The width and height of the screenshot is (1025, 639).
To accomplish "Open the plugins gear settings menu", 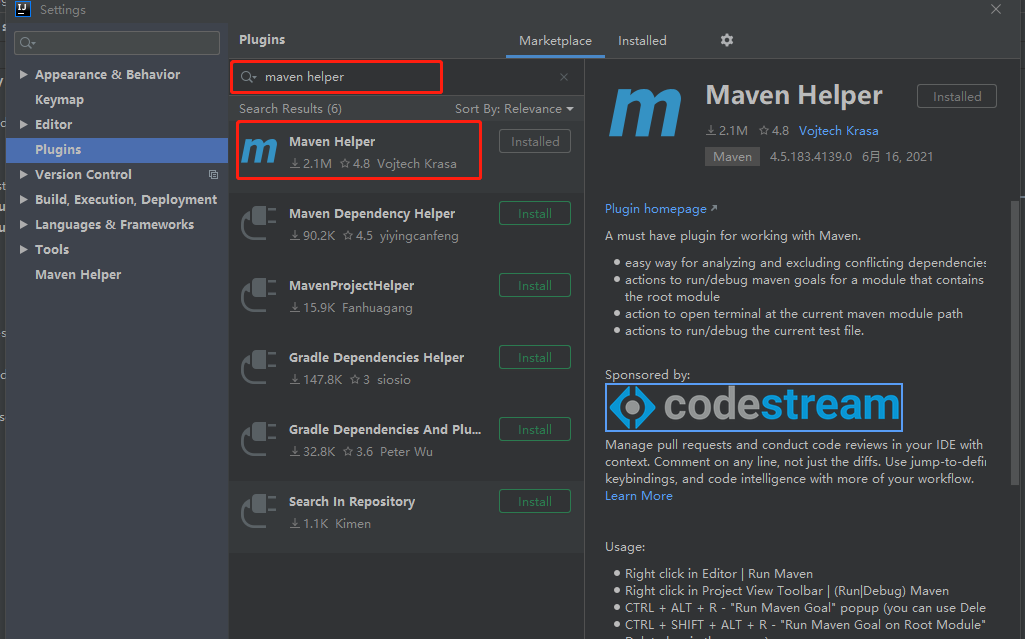I will 726,41.
